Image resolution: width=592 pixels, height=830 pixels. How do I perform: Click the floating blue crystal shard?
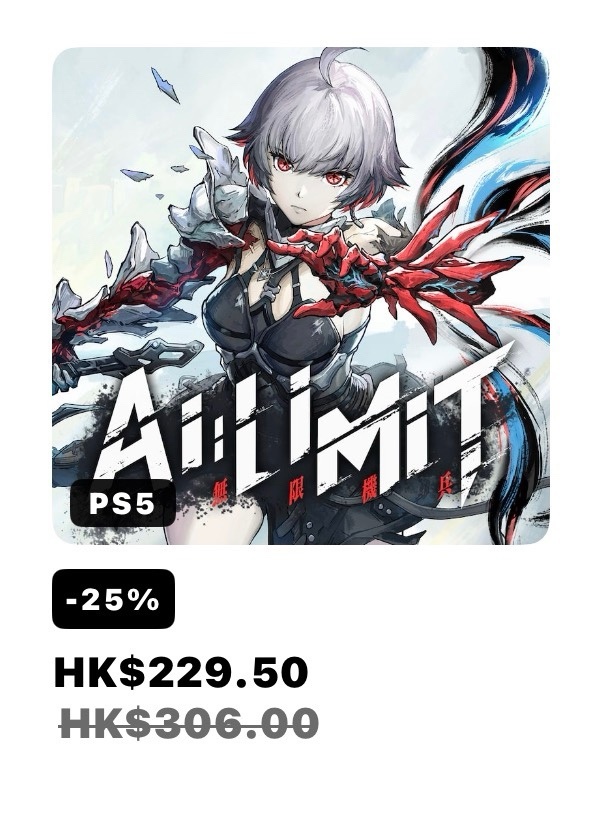point(164,85)
